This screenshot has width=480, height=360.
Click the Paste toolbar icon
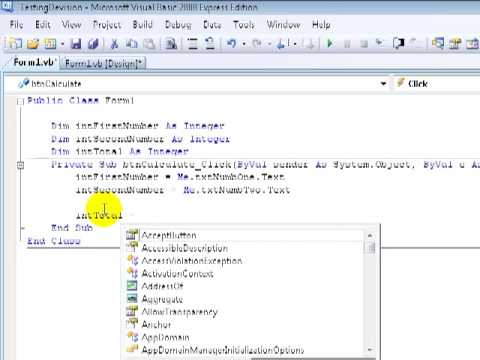(149, 44)
